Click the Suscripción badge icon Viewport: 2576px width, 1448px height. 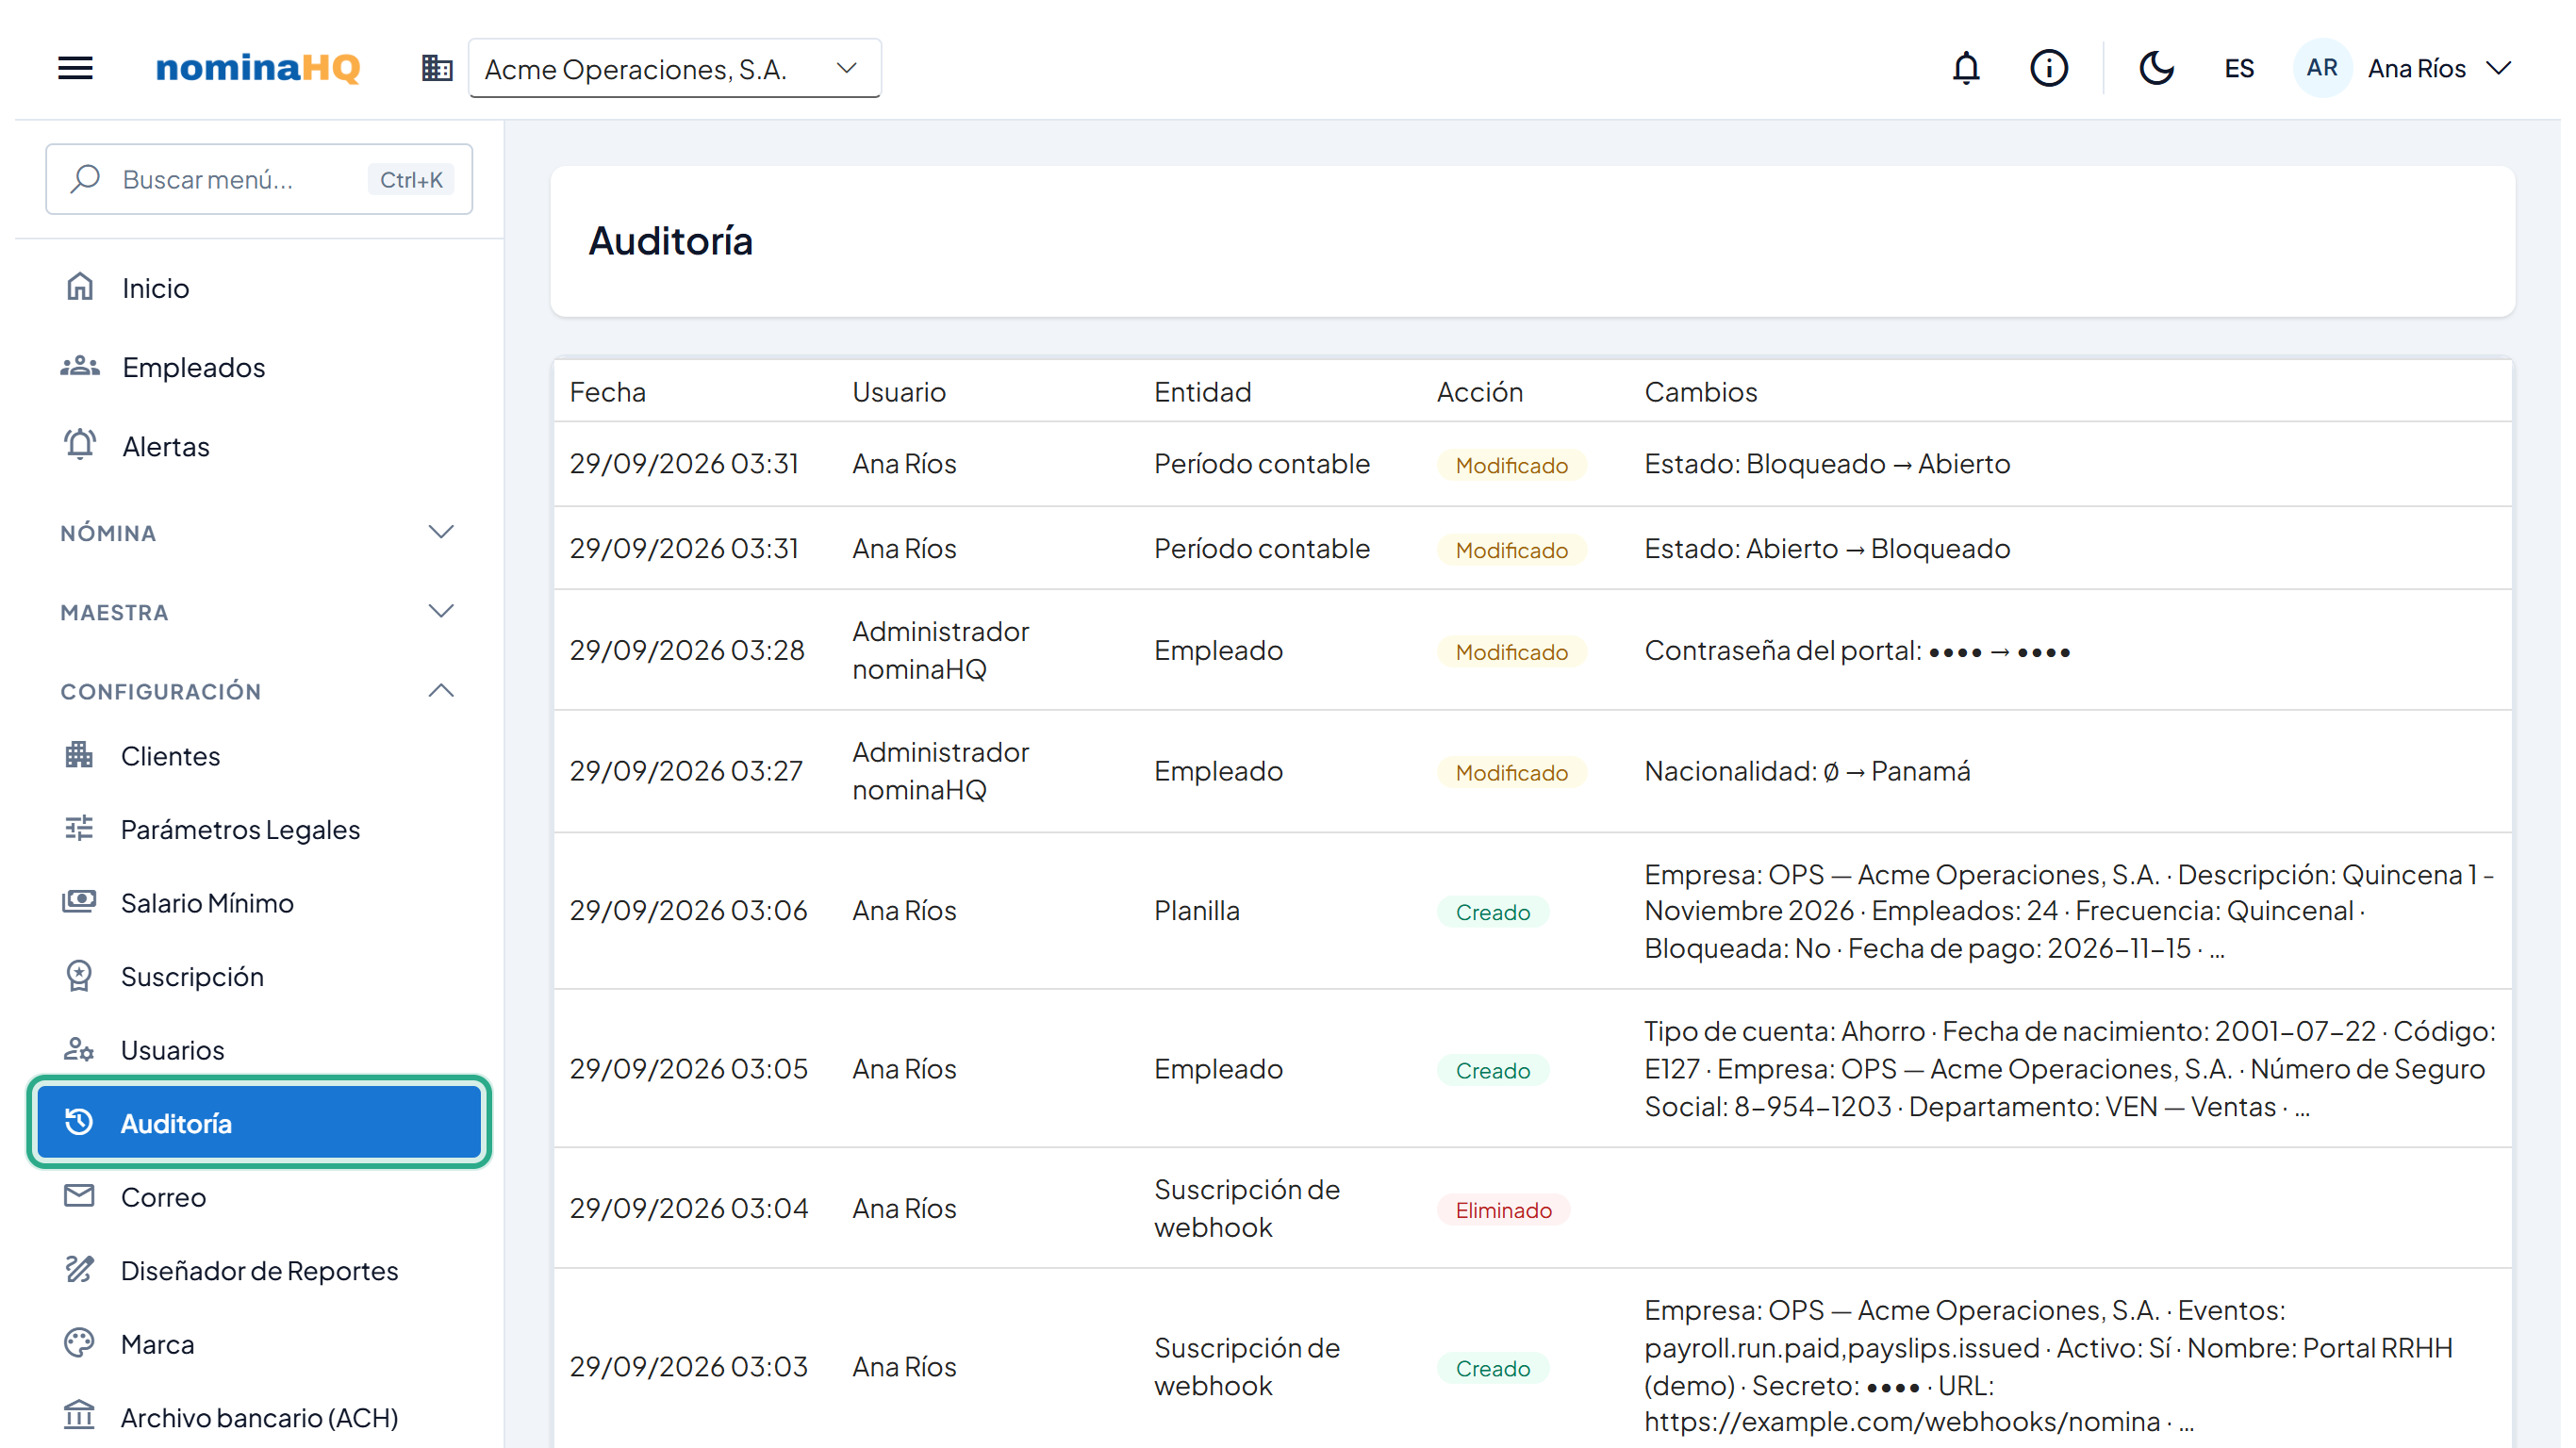[79, 976]
